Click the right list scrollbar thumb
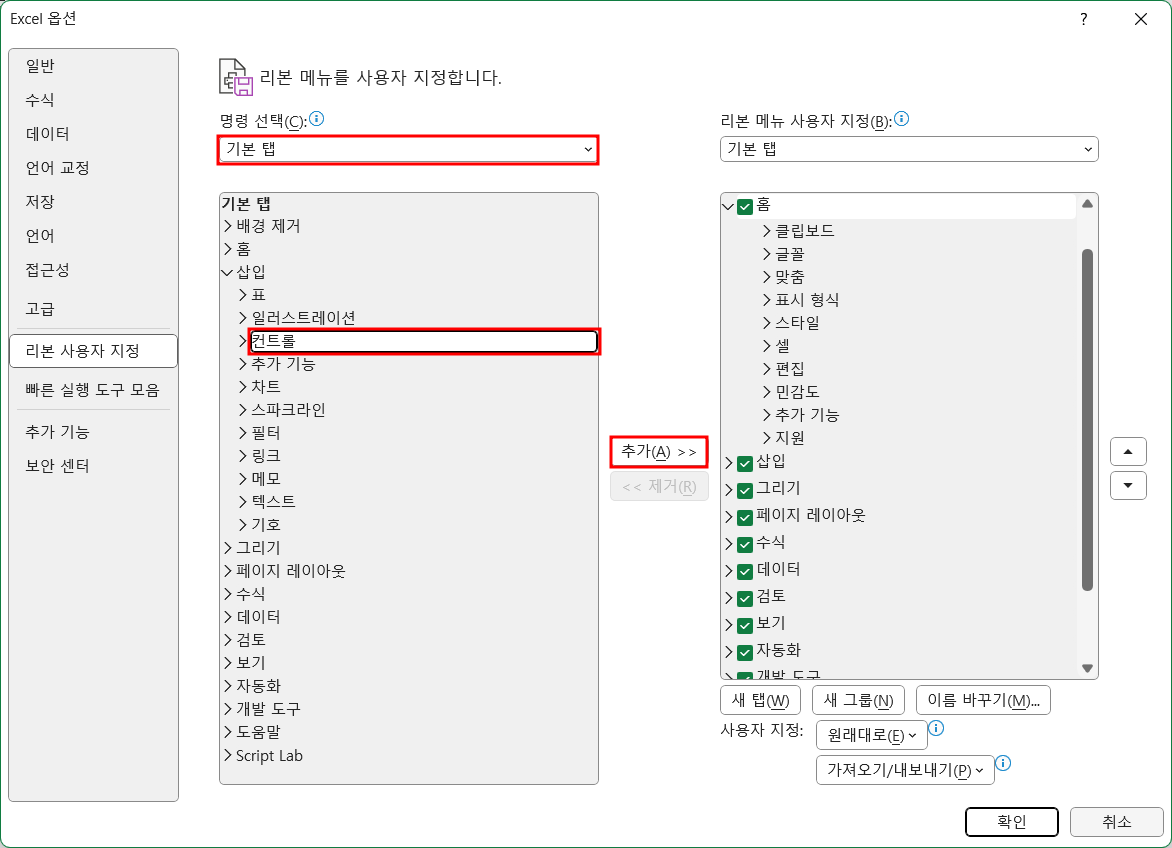This screenshot has height=848, width=1172. (x=1088, y=420)
